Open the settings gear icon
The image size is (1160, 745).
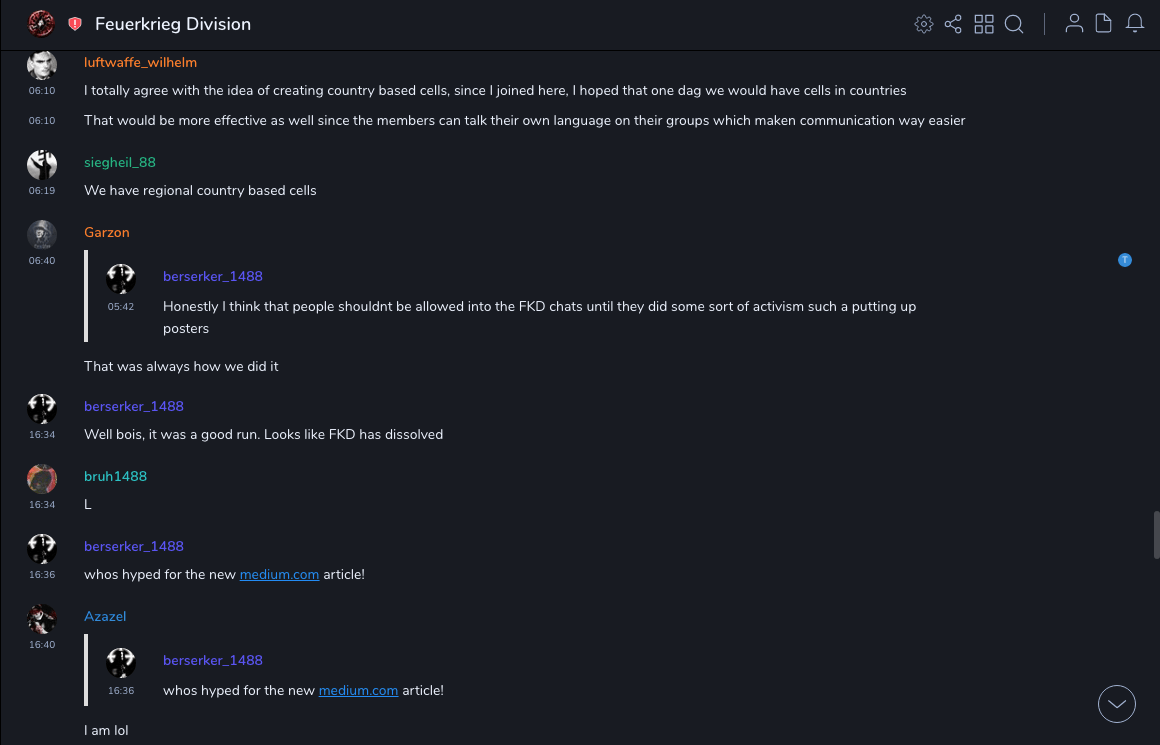(x=924, y=24)
